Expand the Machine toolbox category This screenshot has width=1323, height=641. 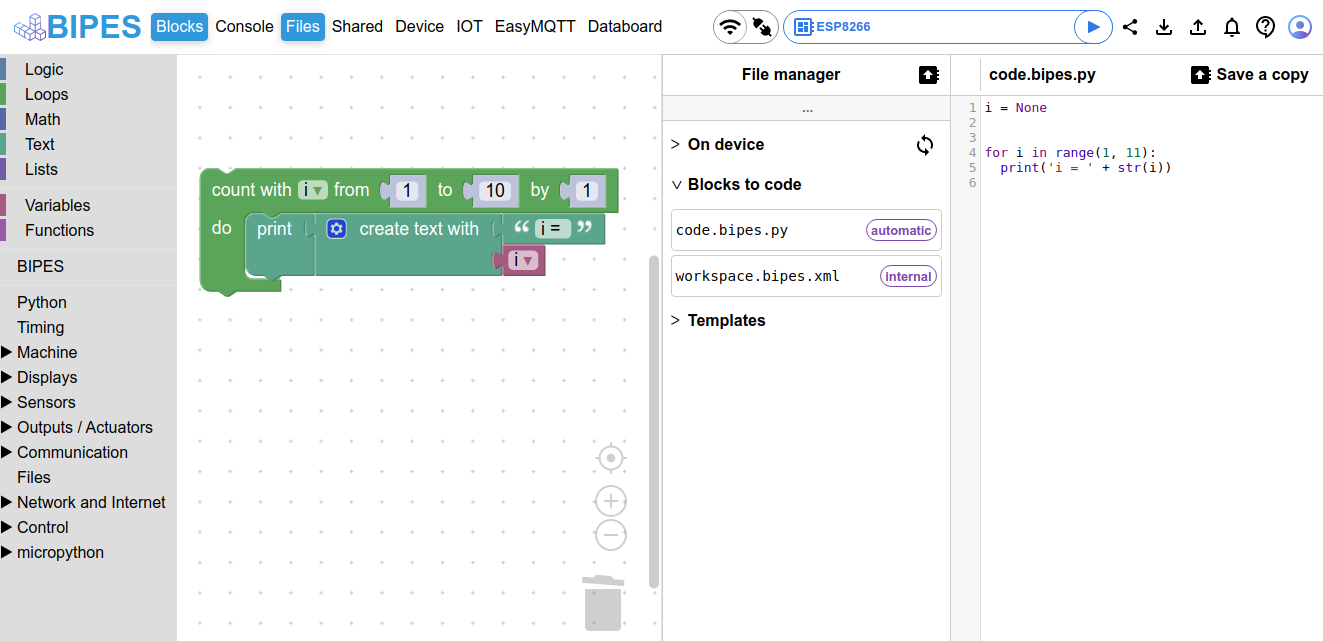point(46,352)
